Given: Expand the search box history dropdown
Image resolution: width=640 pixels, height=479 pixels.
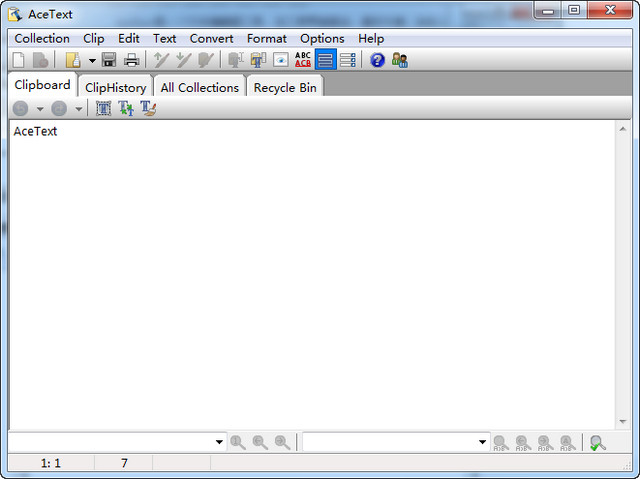Looking at the screenshot, I should (219, 442).
